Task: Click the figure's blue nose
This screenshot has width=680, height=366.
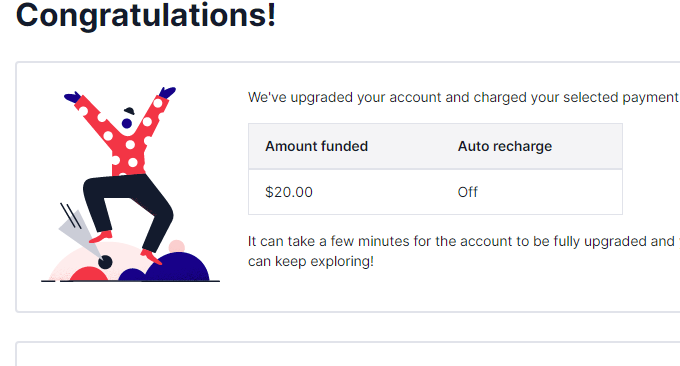Action: click(x=127, y=124)
